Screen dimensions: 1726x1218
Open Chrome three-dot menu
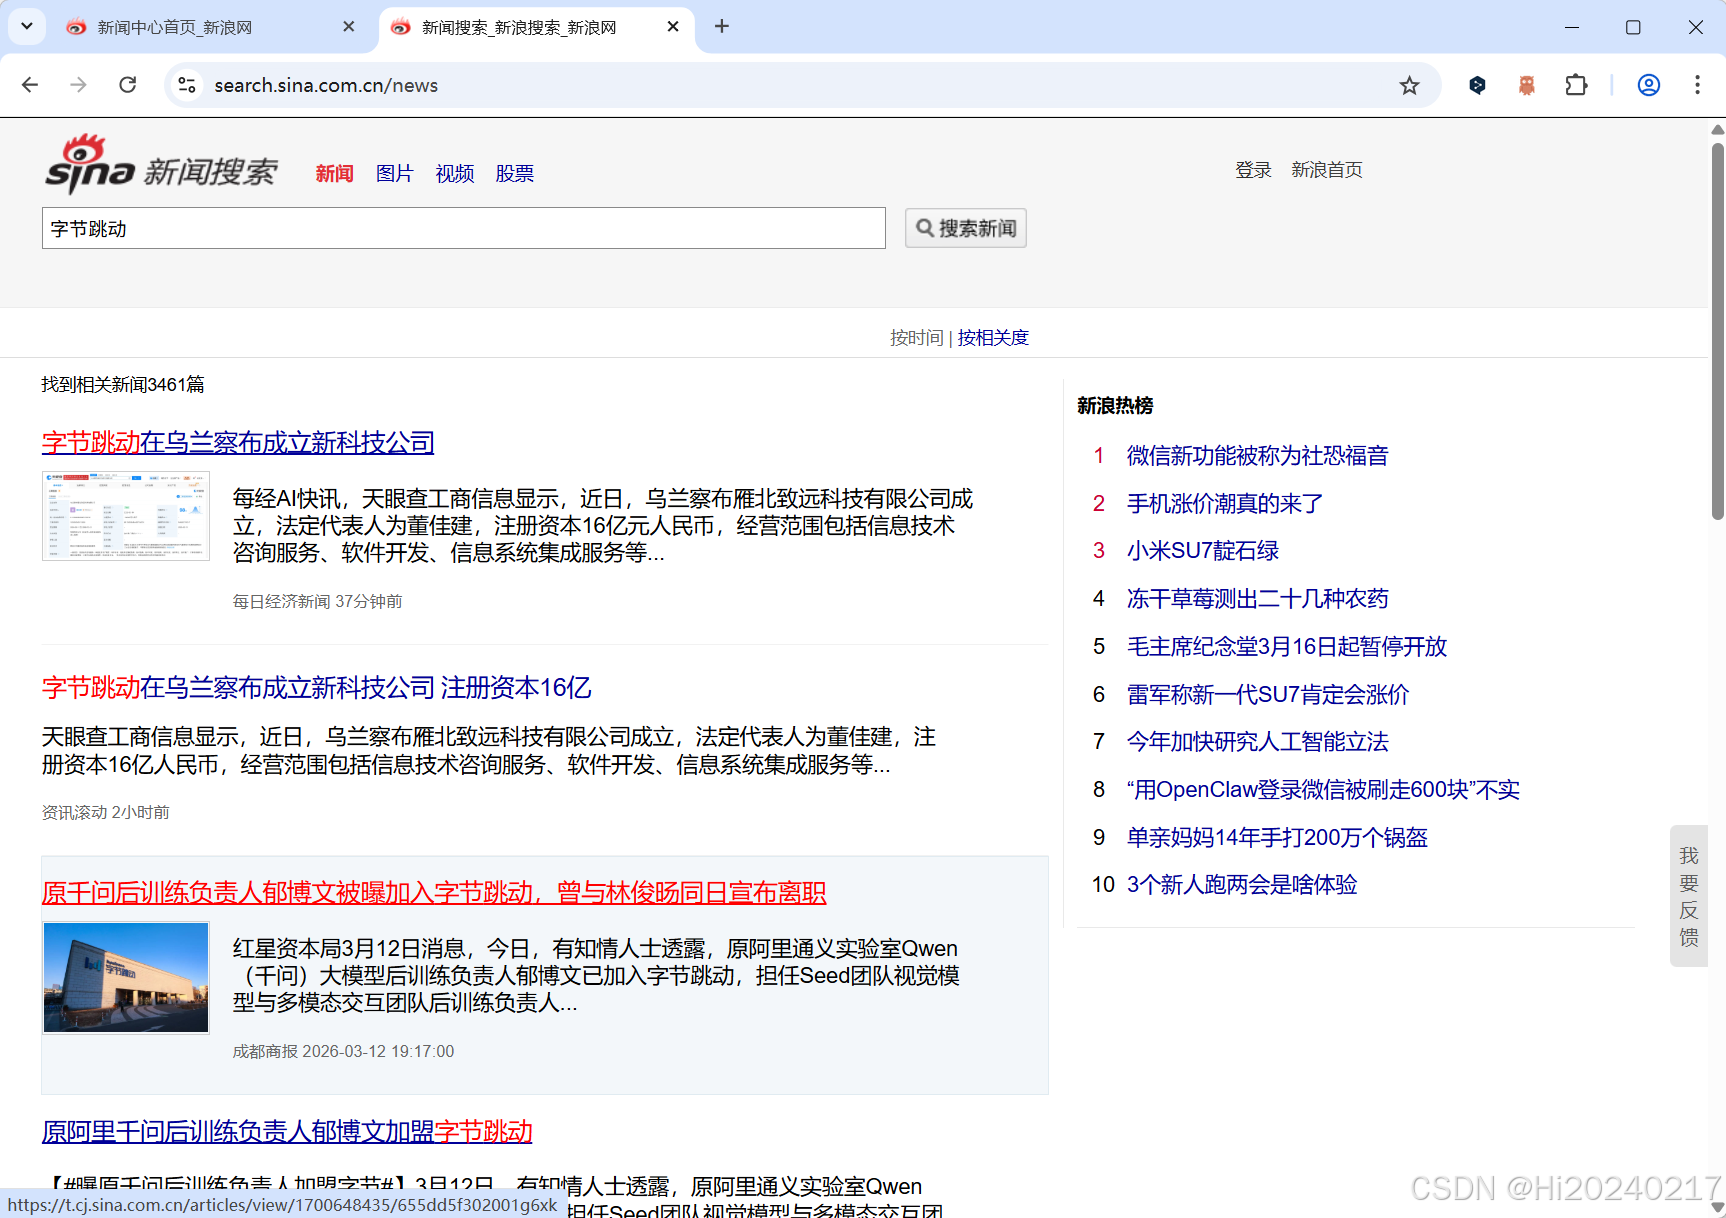tap(1697, 85)
